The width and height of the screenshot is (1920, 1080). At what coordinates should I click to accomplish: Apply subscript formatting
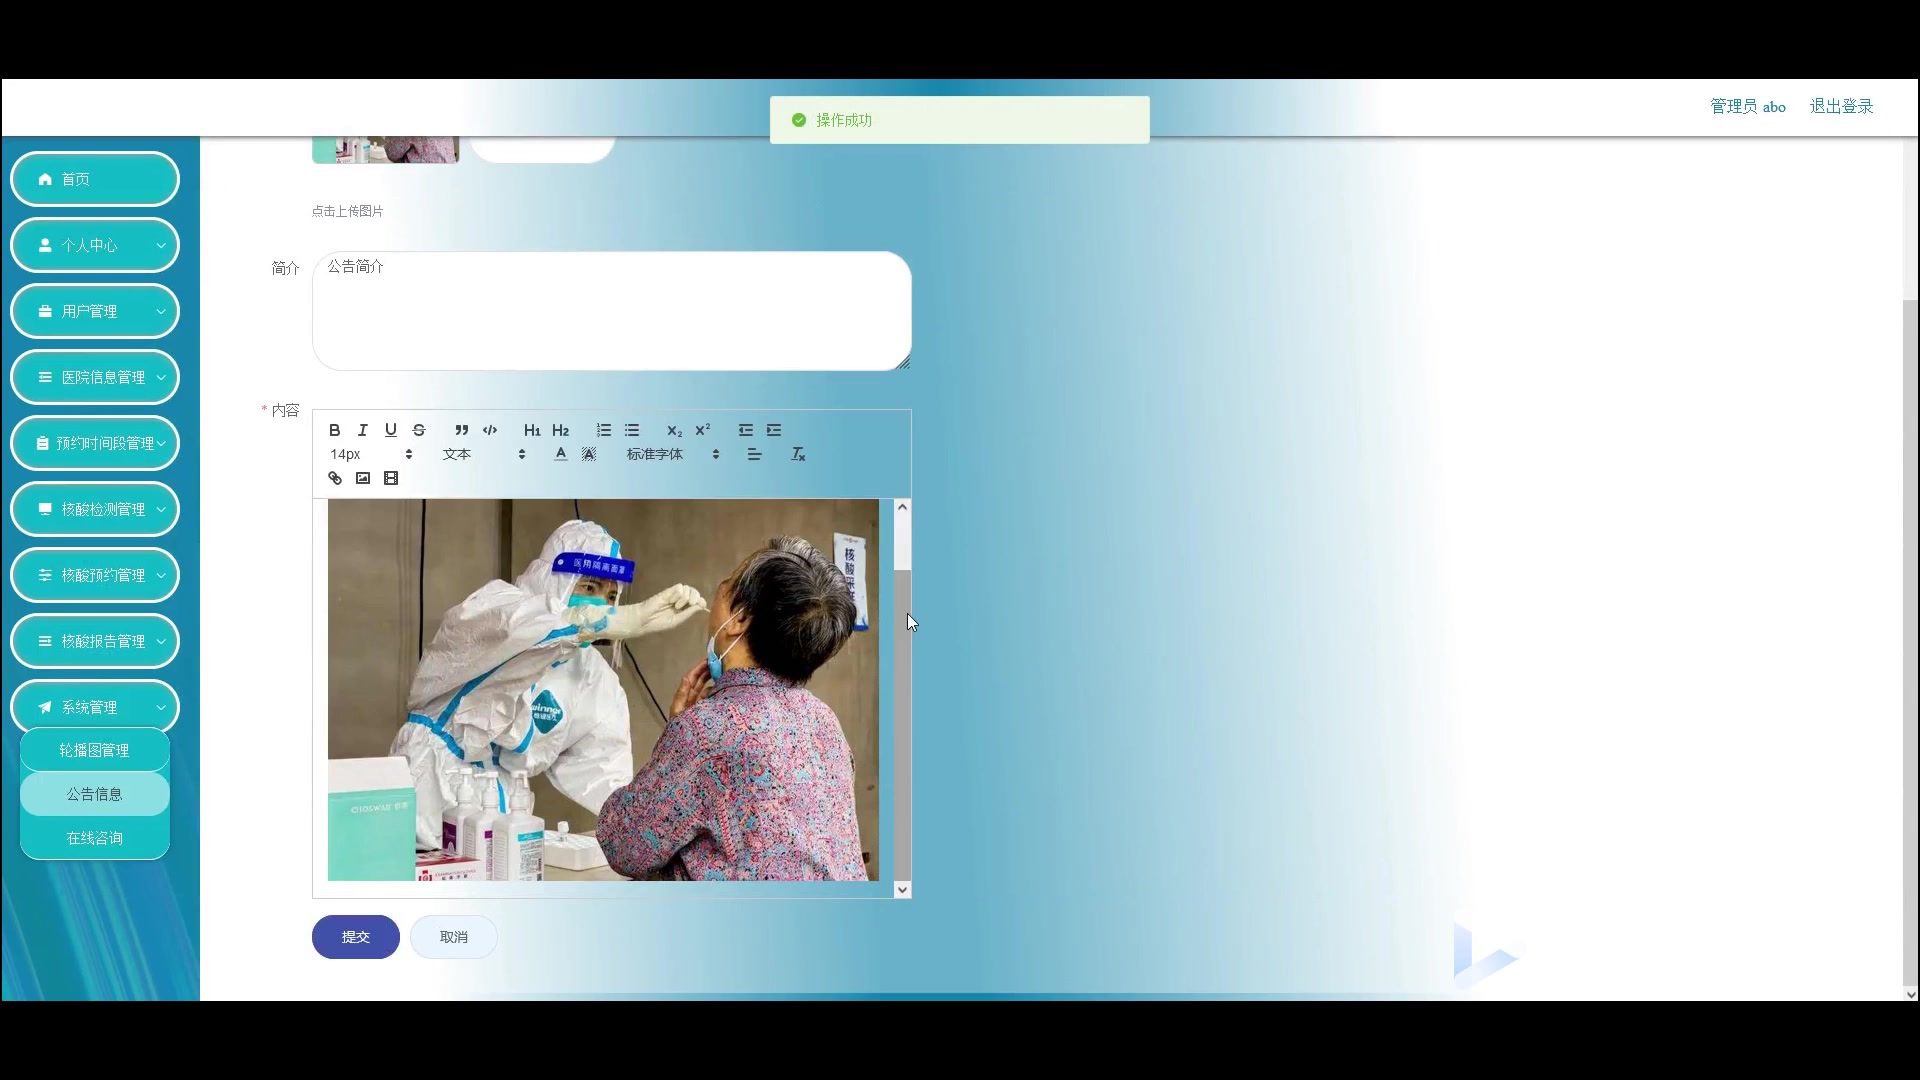674,430
